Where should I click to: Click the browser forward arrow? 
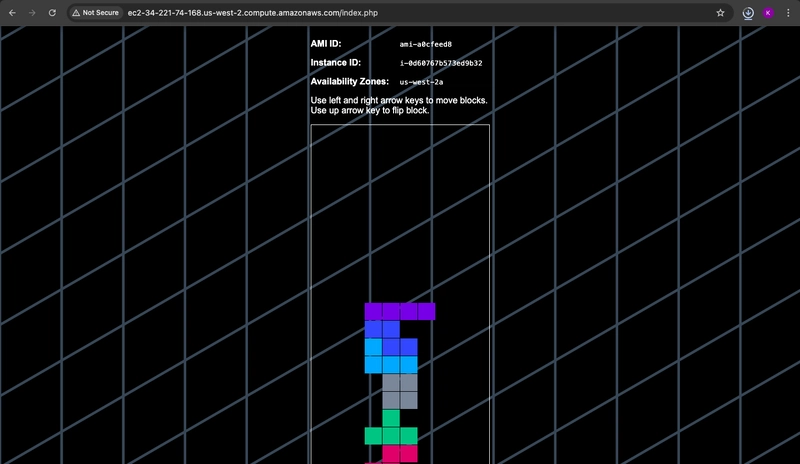coord(32,13)
